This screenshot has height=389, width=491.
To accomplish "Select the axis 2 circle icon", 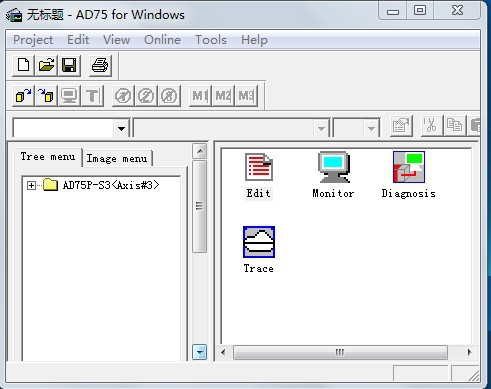I will [146, 96].
